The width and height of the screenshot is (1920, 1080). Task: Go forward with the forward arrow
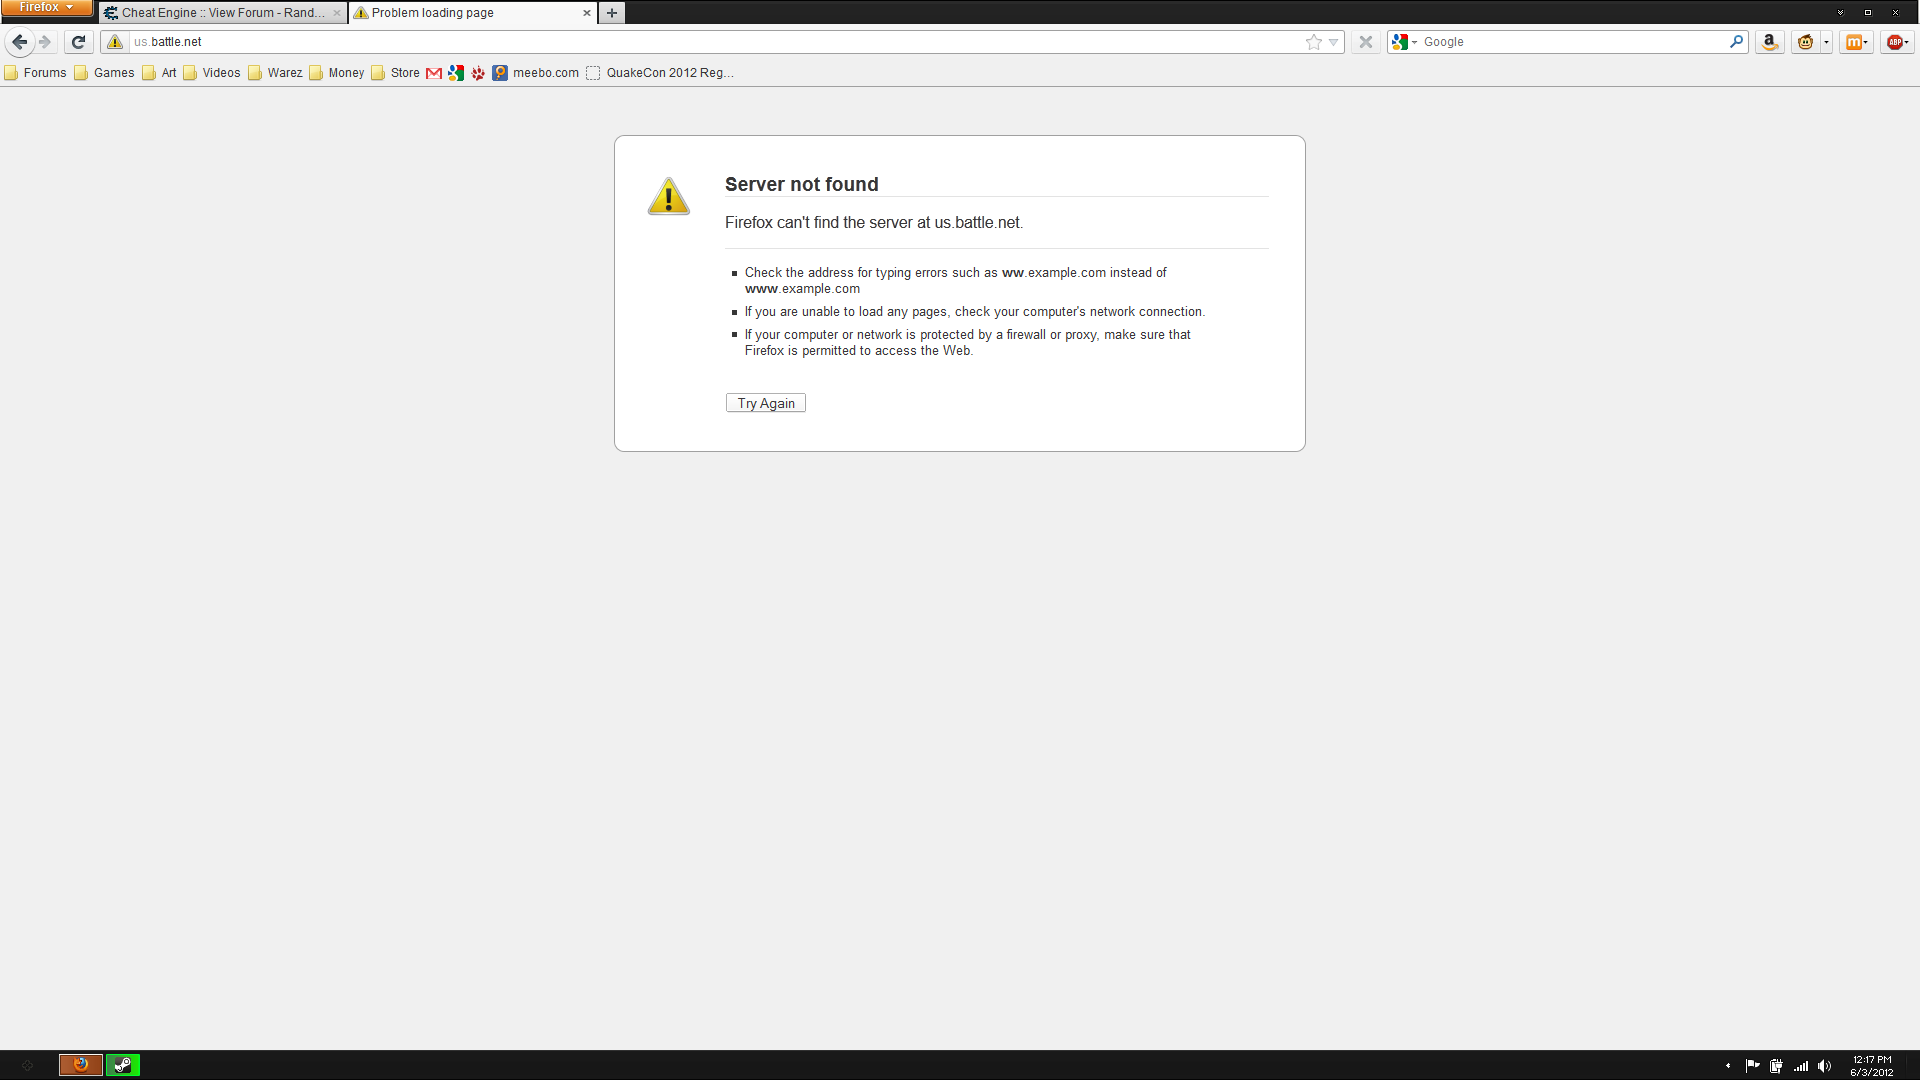[x=45, y=42]
